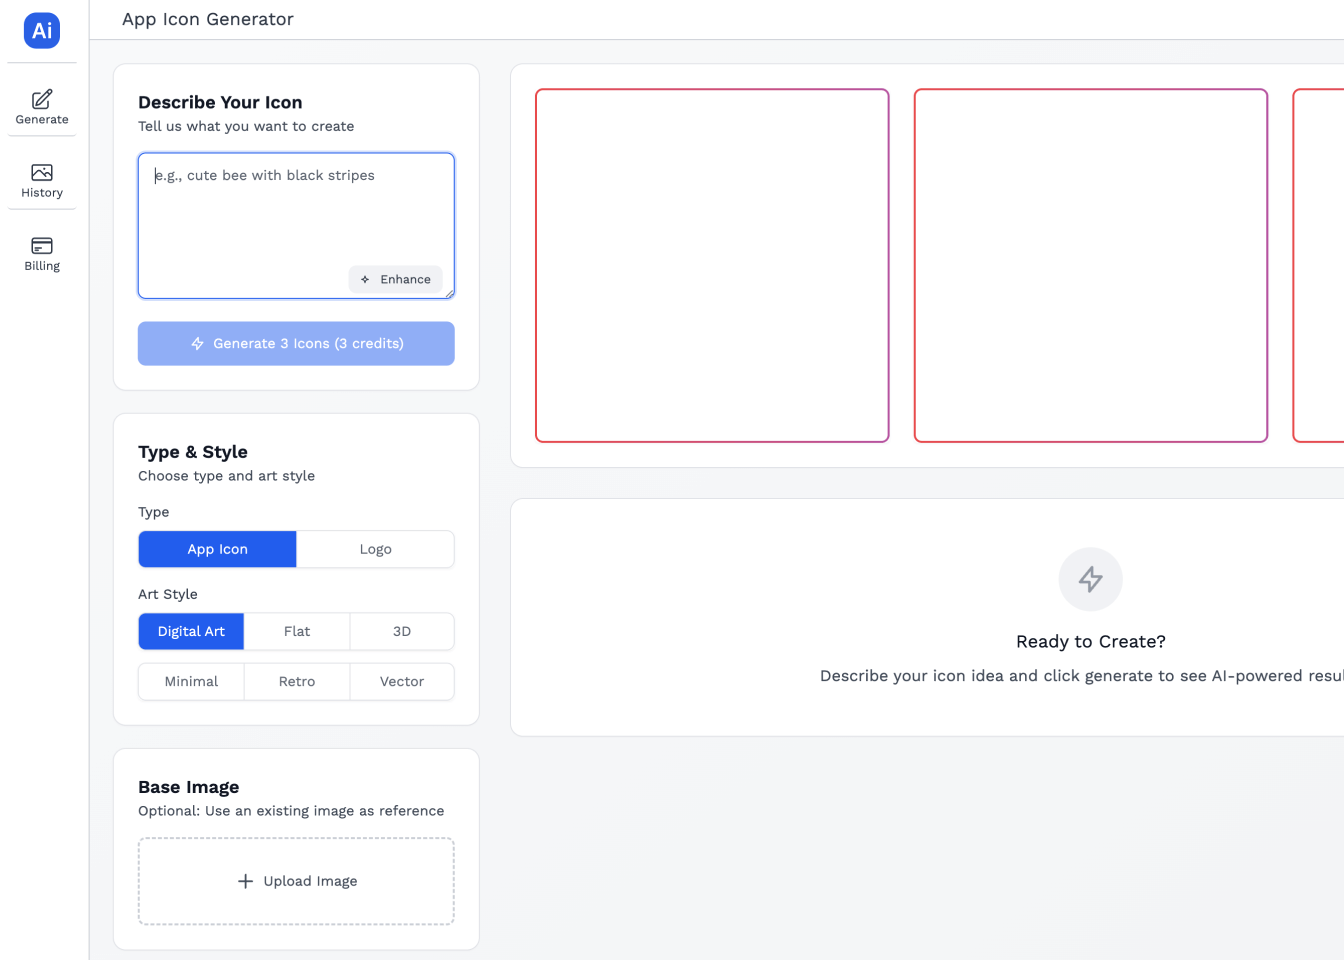Click 'Optional: Use an existing image as reference'

tap(291, 811)
